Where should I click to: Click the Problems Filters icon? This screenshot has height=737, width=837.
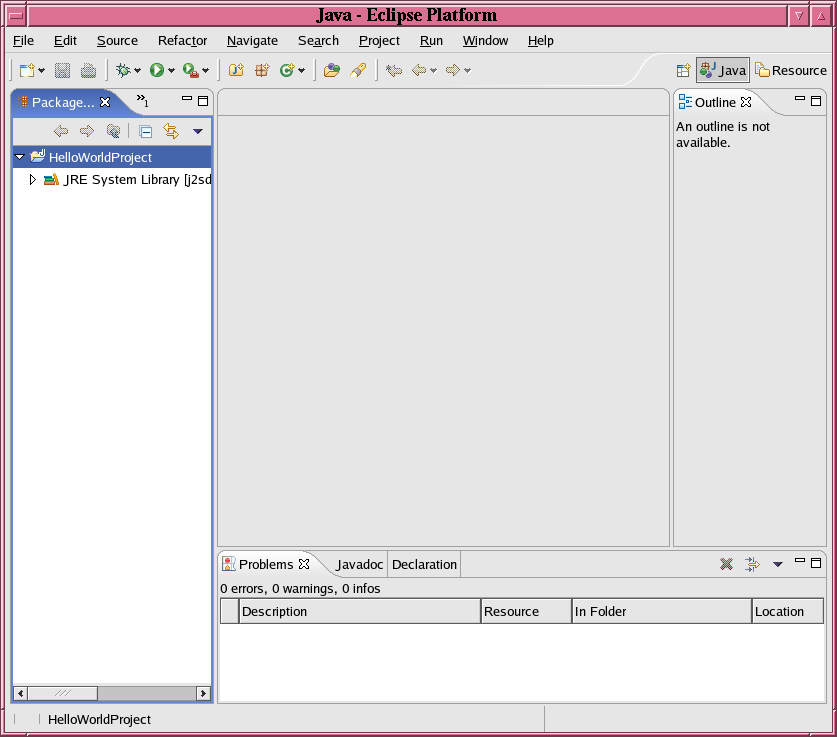752,564
